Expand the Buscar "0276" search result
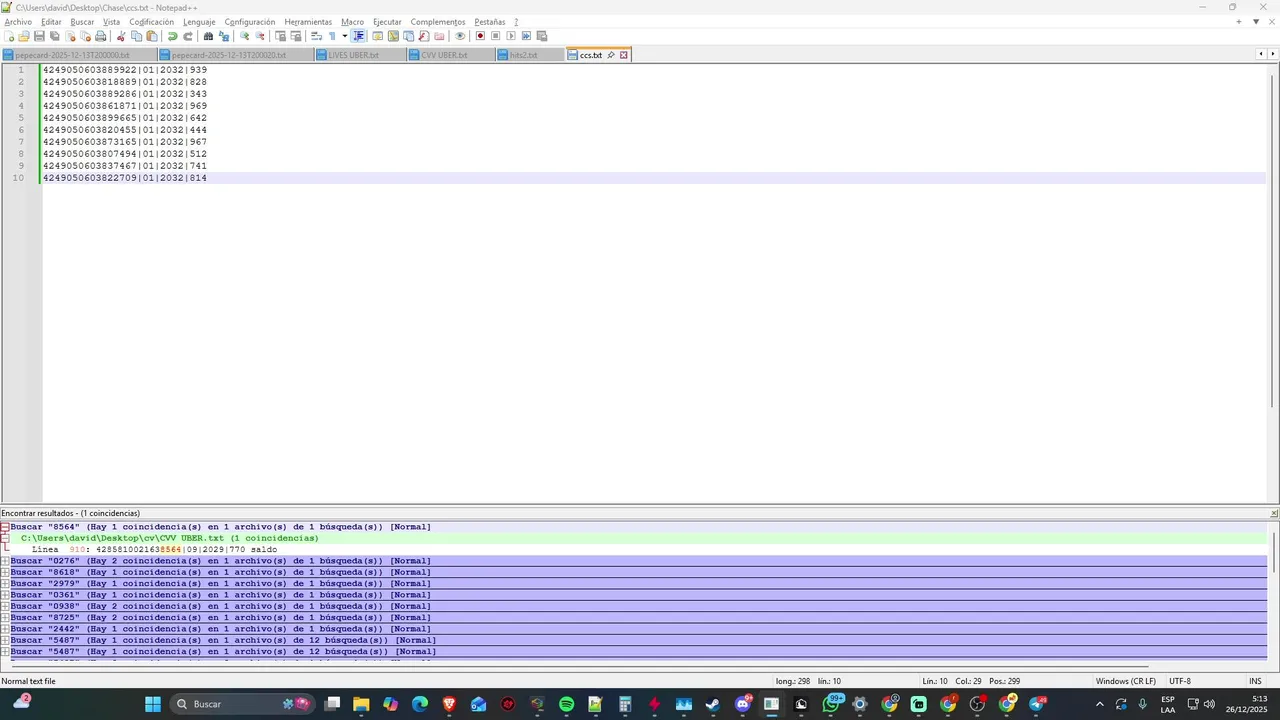1280x720 pixels. click(x=5, y=561)
